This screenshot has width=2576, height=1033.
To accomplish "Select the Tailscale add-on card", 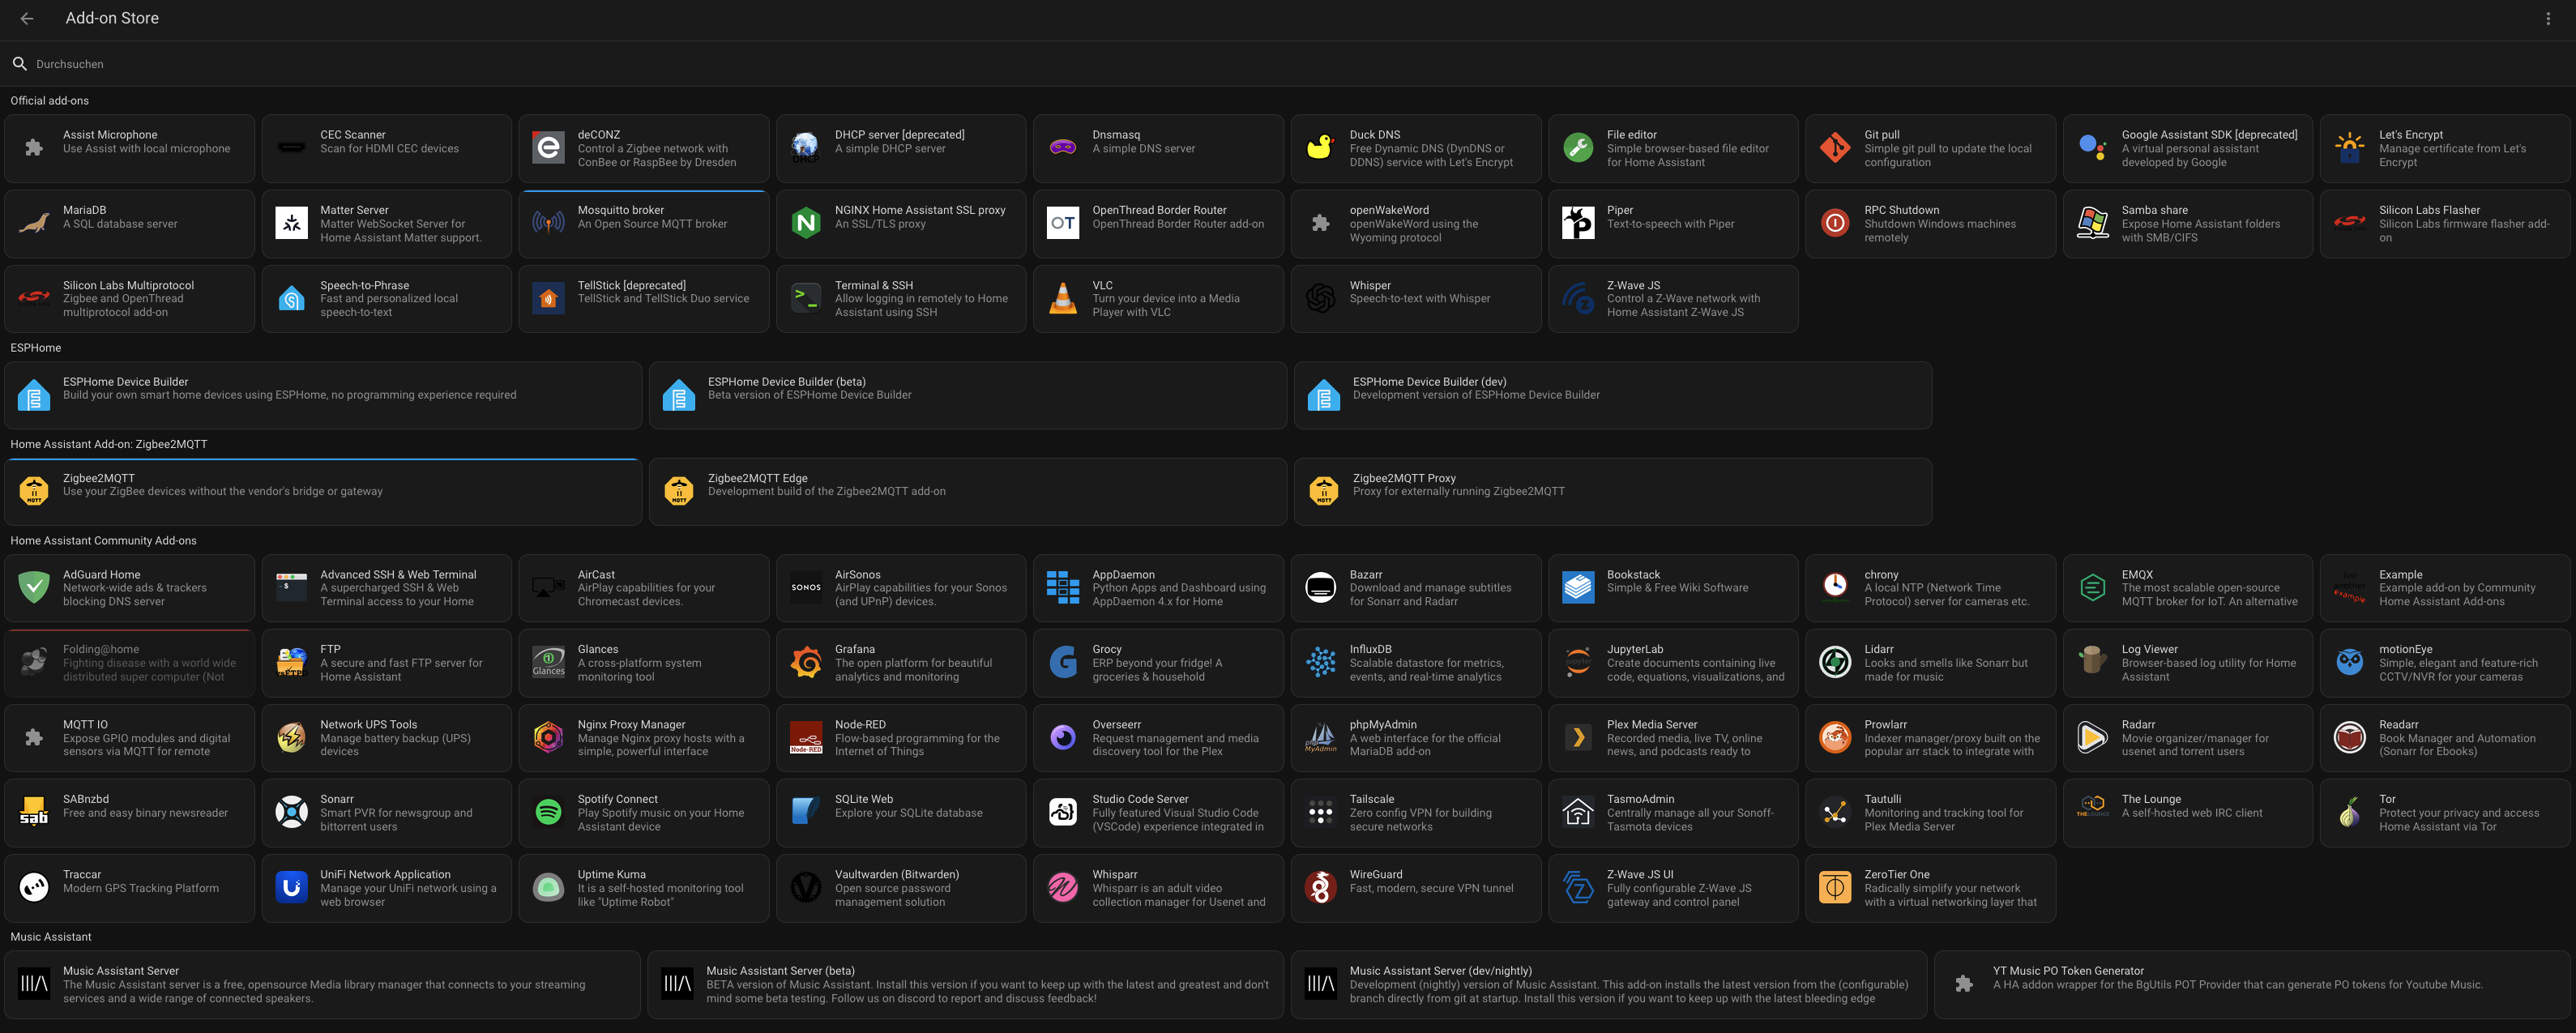I will pos(1416,812).
